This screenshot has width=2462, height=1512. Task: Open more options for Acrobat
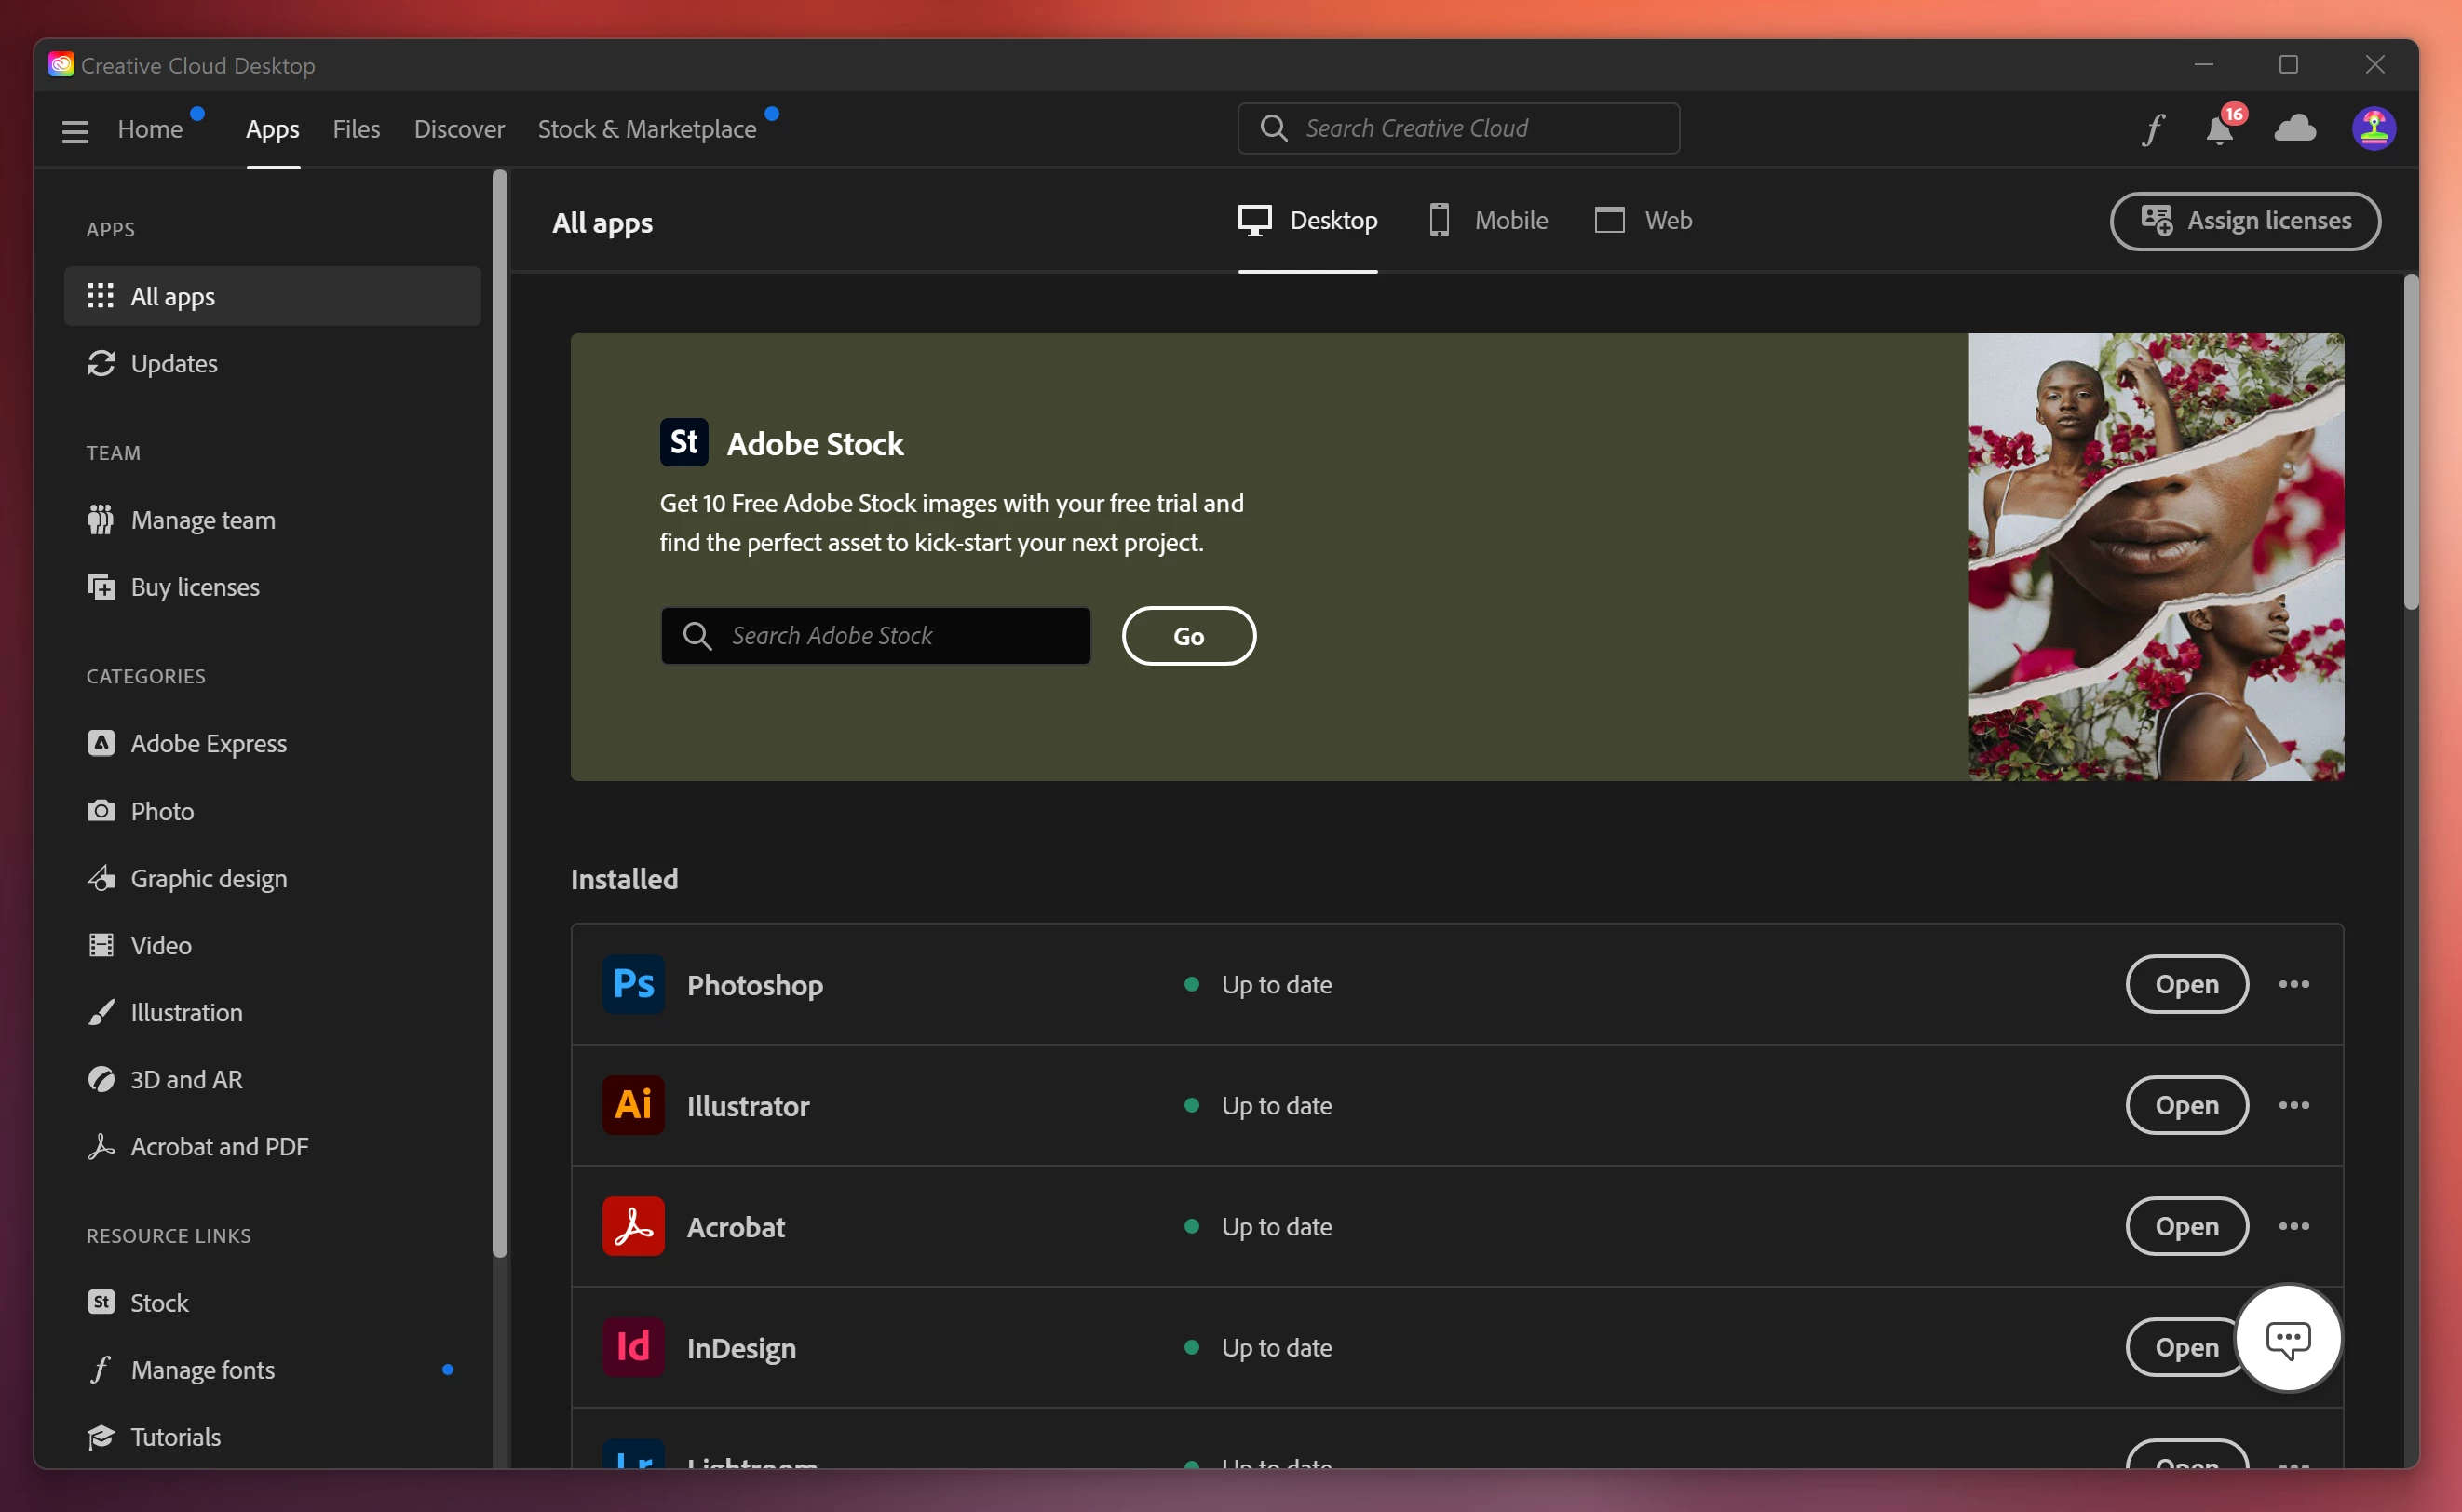pos(2294,1226)
